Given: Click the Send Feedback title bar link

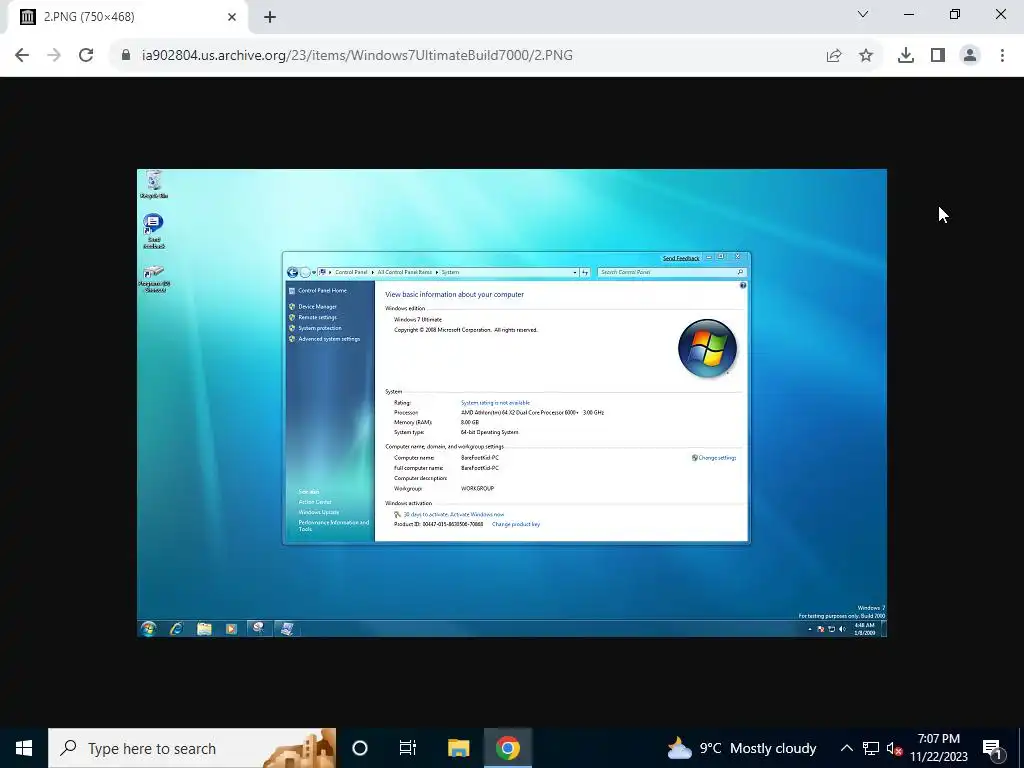Looking at the screenshot, I should coord(680,259).
